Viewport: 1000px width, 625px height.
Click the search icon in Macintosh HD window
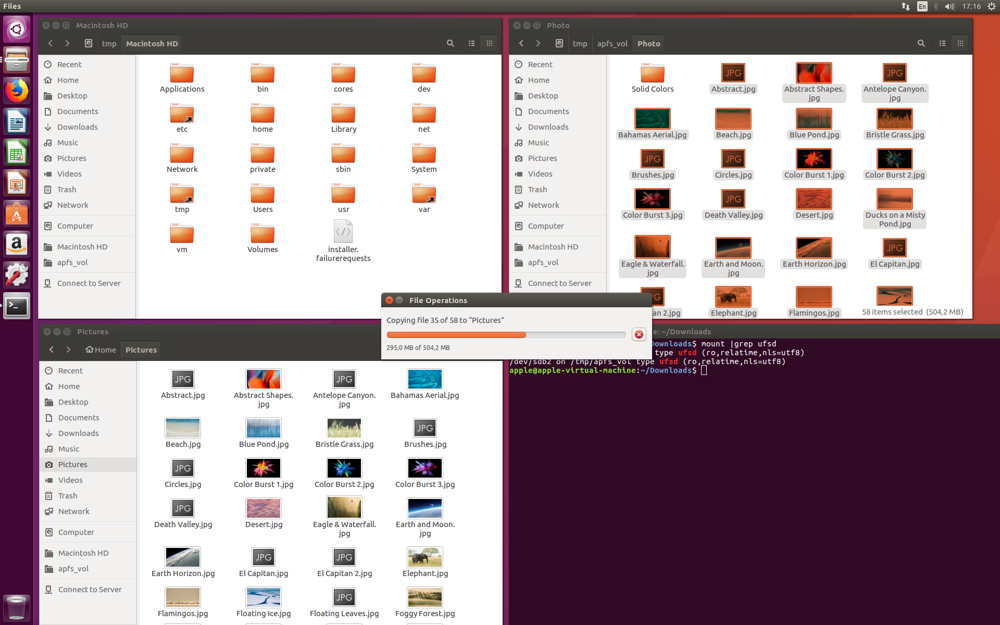[450, 43]
